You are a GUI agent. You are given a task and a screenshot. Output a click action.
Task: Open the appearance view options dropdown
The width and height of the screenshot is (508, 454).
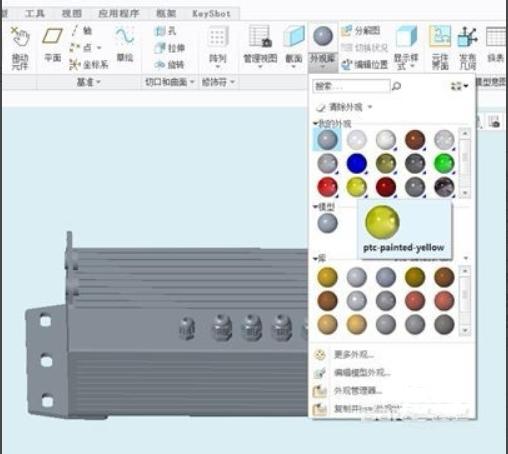click(x=459, y=86)
